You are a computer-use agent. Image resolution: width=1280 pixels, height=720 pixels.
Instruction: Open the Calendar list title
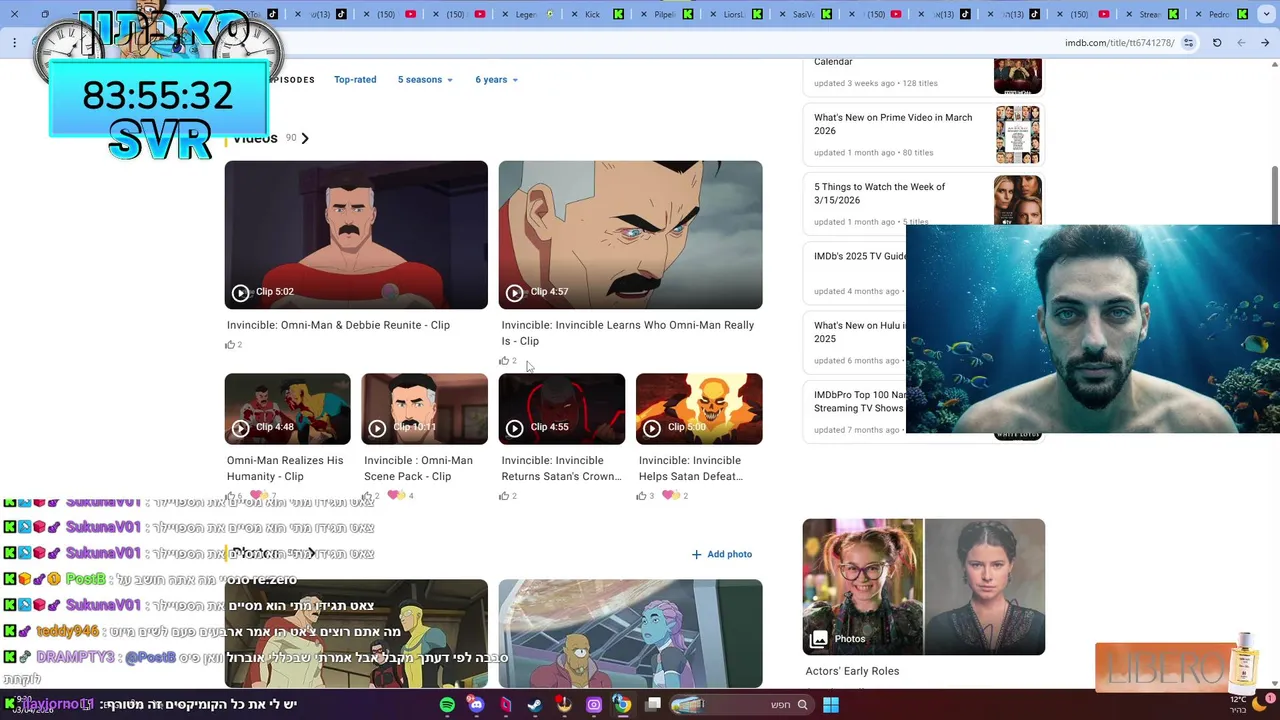coord(833,62)
